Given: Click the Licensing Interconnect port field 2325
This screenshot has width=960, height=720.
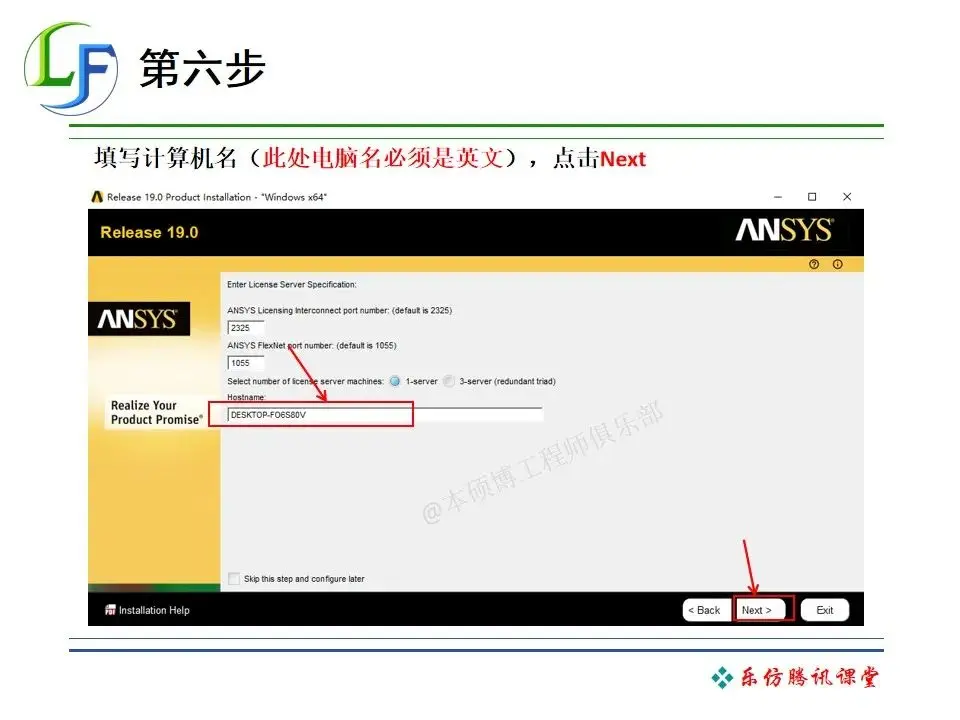Looking at the screenshot, I should pos(246,328).
